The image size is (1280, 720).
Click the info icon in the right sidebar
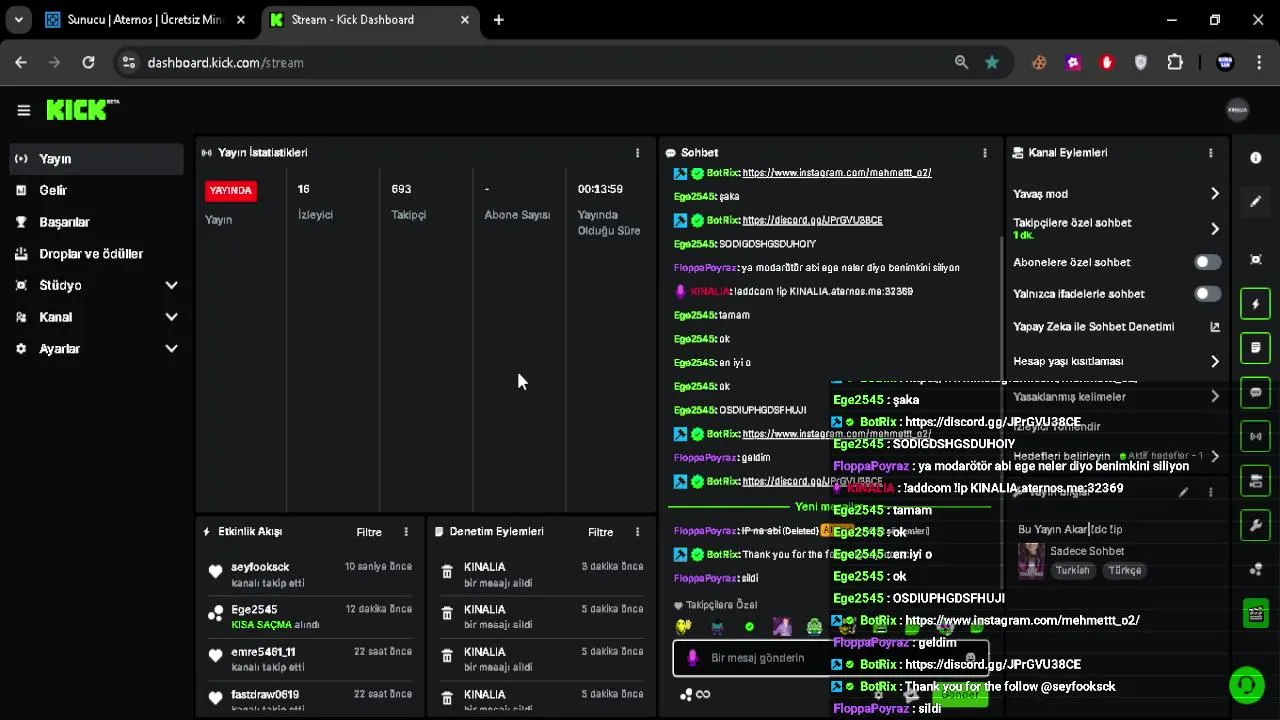click(1256, 158)
